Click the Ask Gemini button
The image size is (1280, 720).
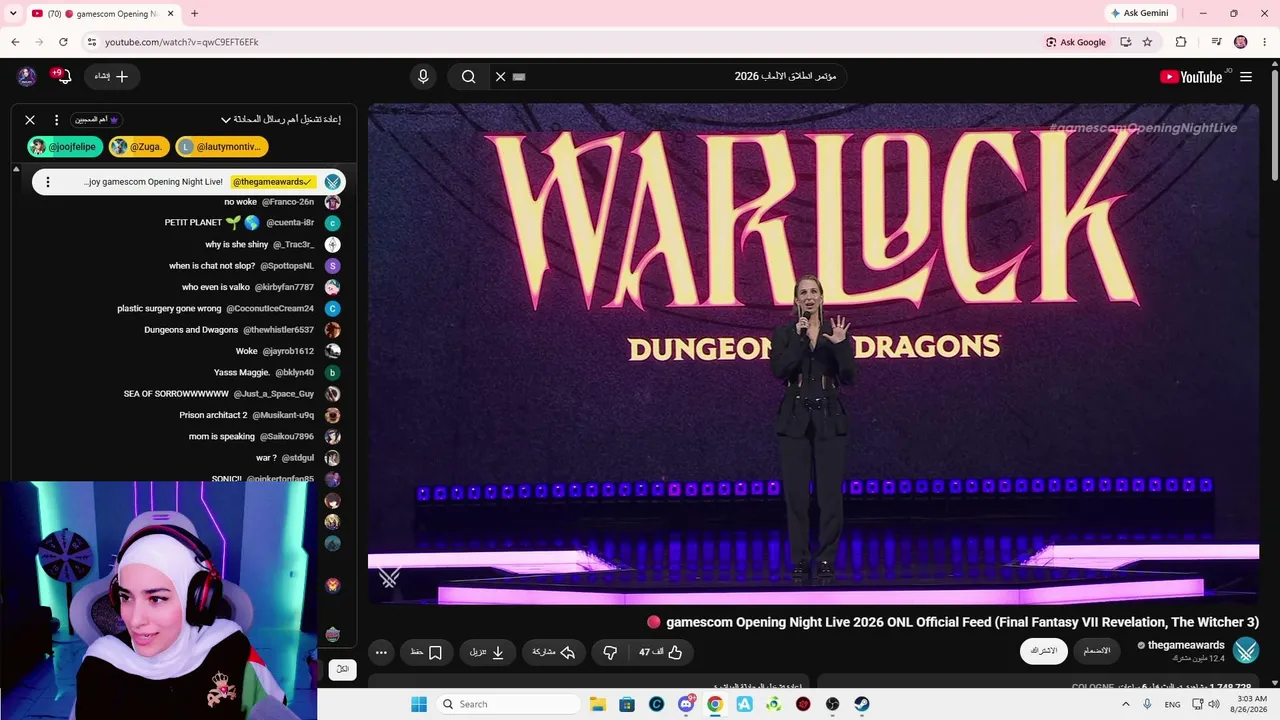(1139, 13)
